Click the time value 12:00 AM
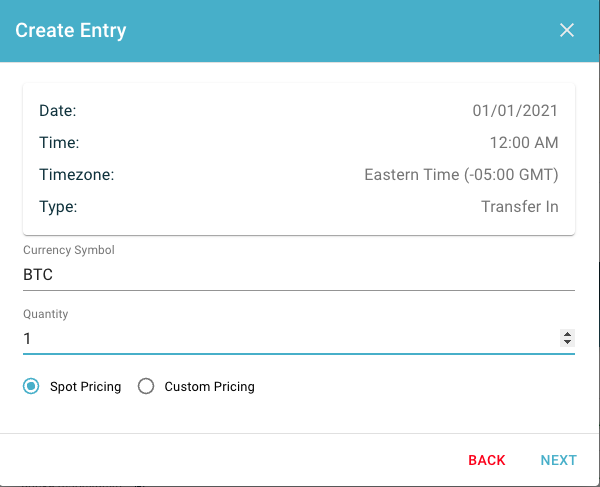 [524, 143]
